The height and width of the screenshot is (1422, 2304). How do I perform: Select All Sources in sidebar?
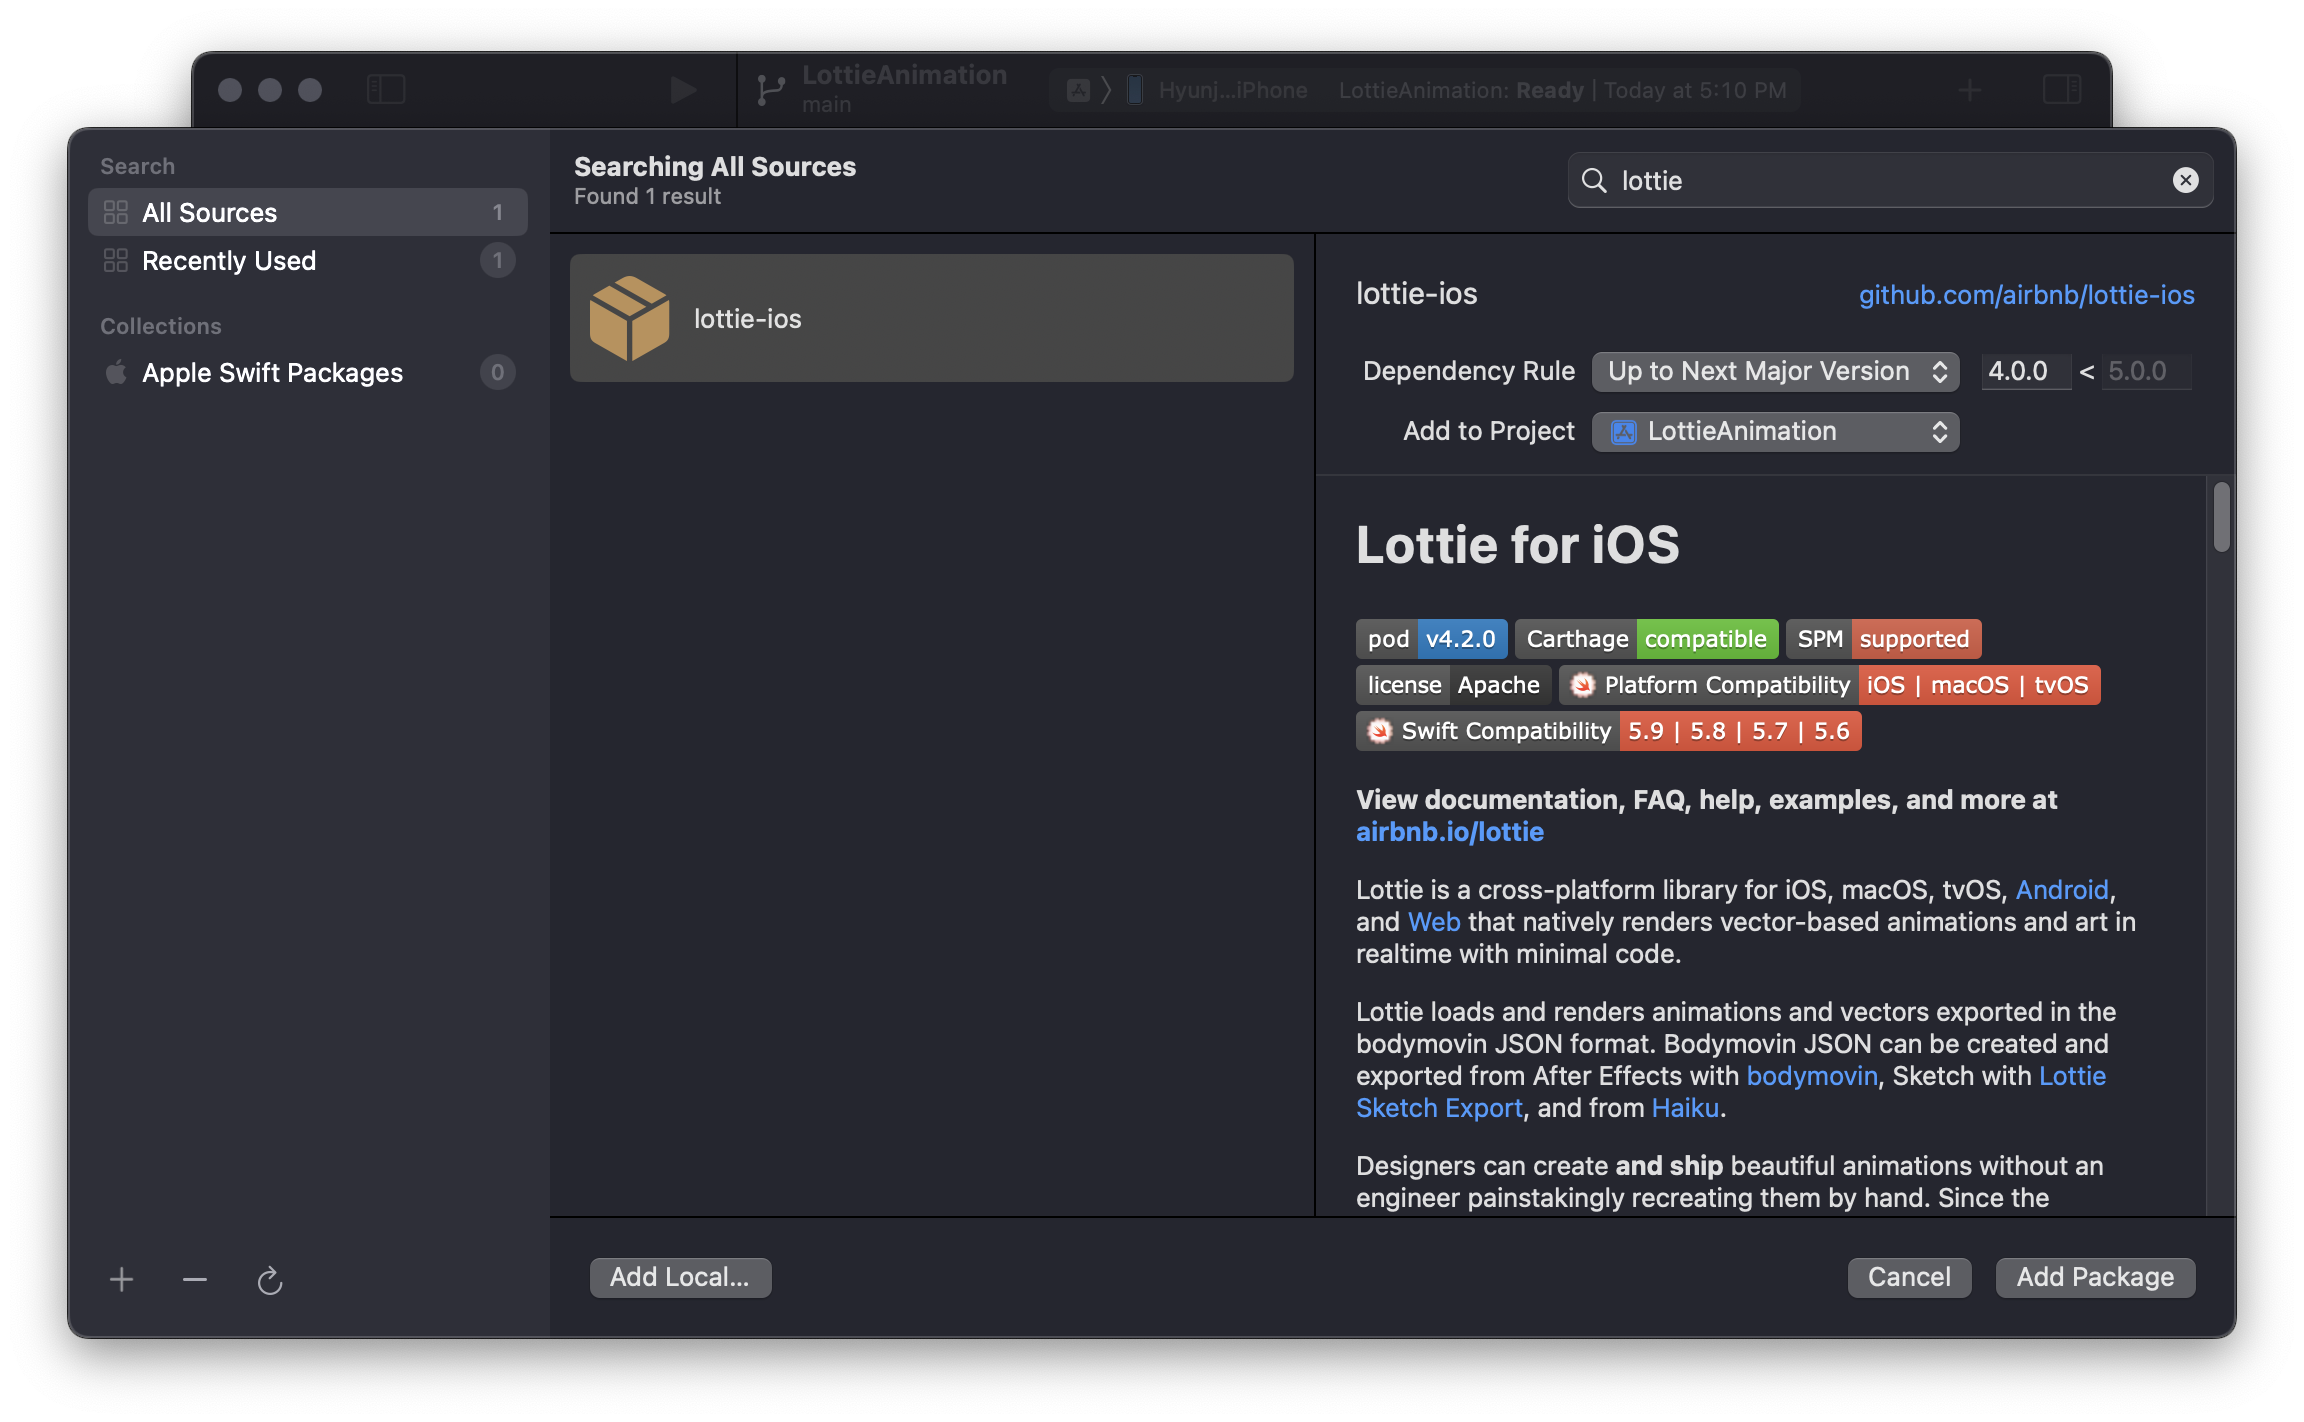pyautogui.click(x=307, y=212)
